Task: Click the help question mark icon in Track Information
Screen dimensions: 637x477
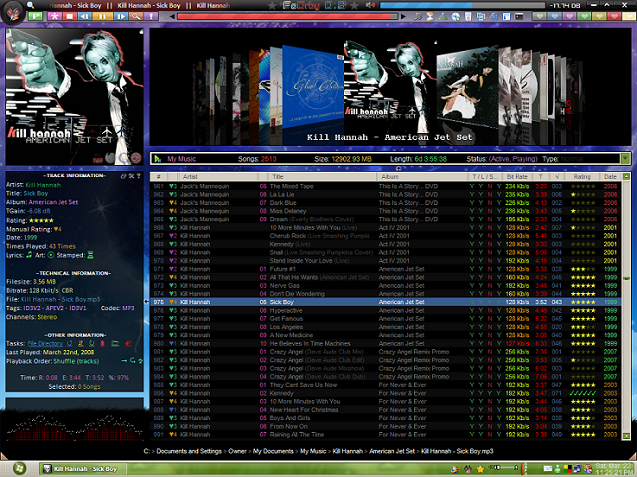Action: point(136,175)
